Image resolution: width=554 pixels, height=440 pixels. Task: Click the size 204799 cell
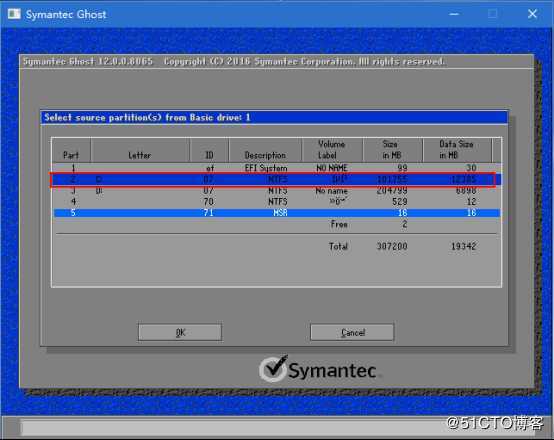click(x=392, y=191)
